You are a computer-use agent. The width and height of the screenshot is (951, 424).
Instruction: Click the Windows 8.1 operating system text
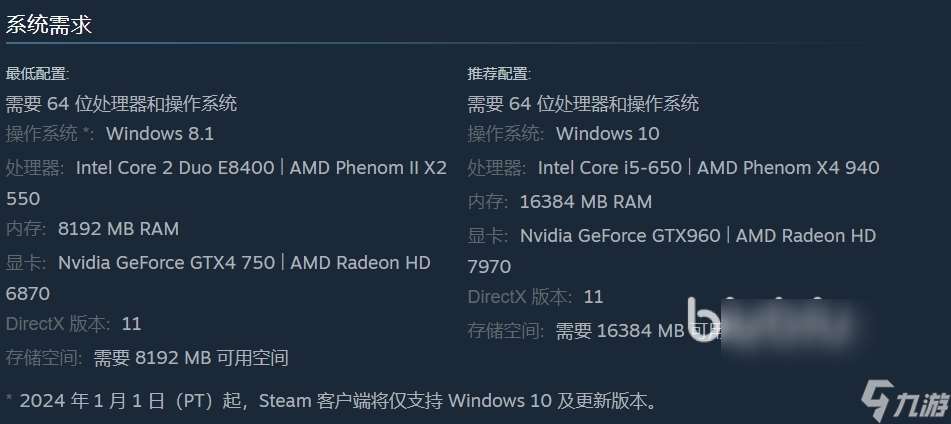coord(160,133)
